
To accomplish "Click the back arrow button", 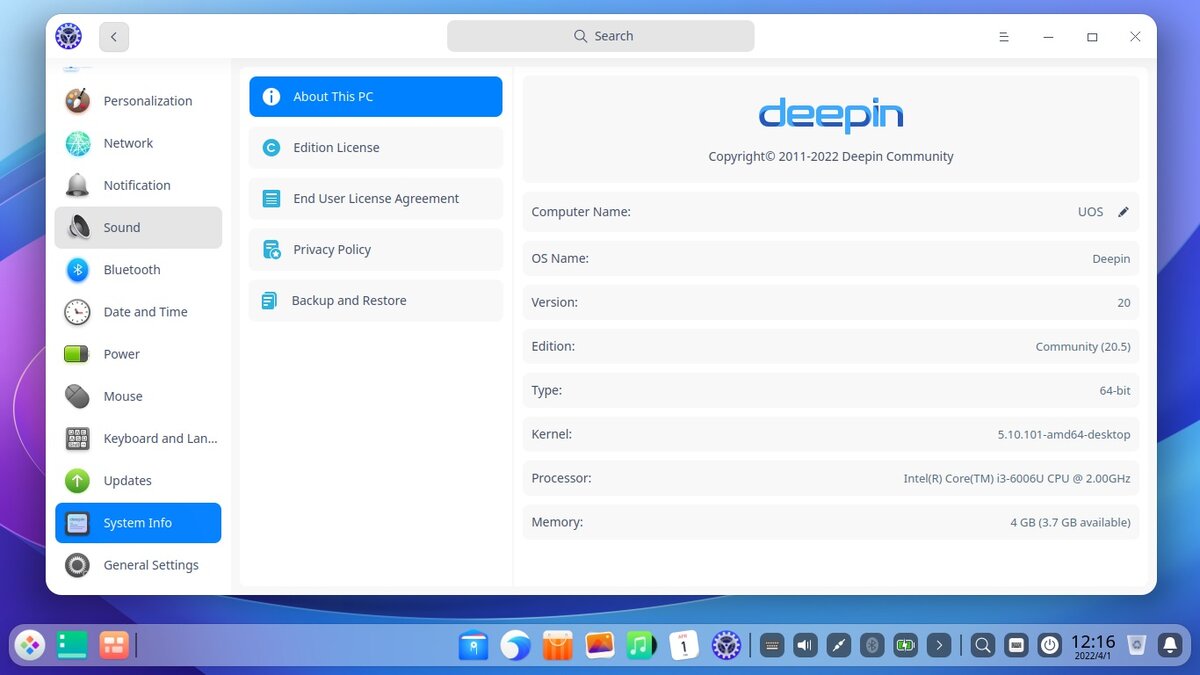I will coord(114,37).
